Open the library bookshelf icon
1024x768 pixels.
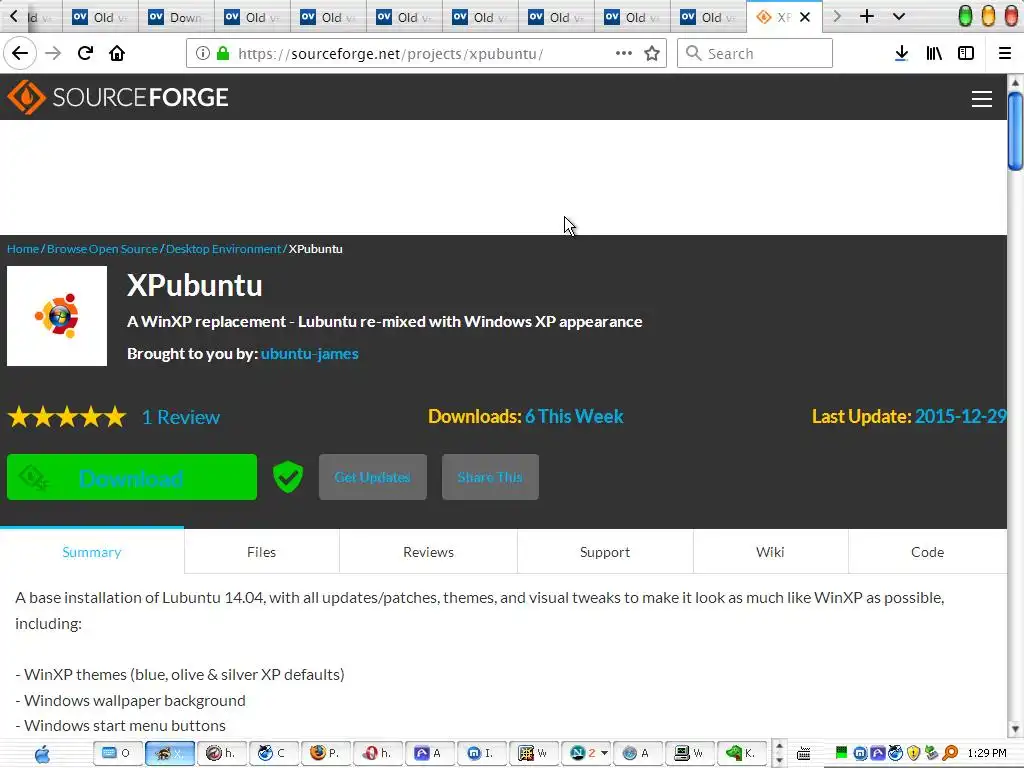pos(934,54)
